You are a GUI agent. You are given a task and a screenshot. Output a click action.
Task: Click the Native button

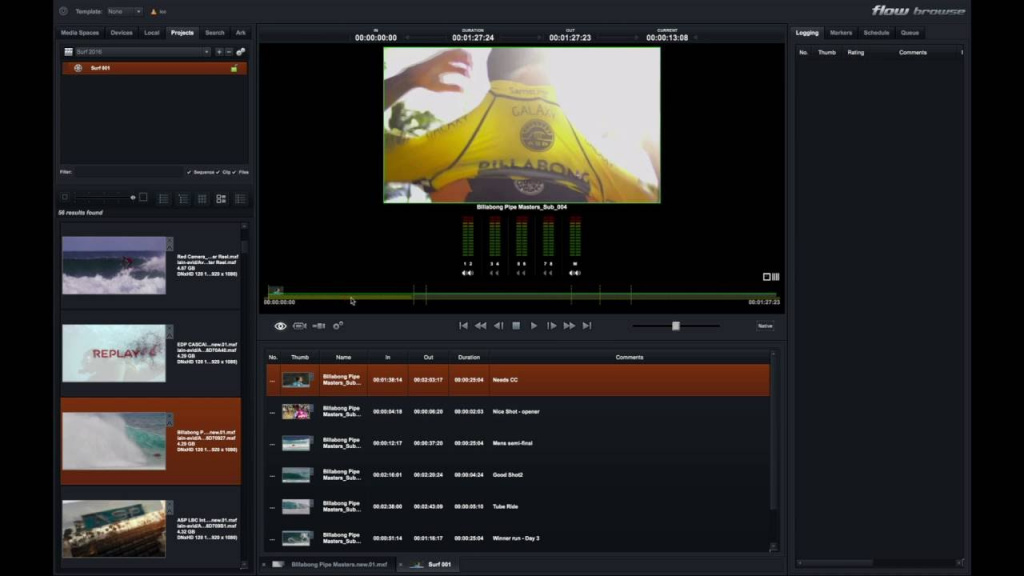pos(765,326)
